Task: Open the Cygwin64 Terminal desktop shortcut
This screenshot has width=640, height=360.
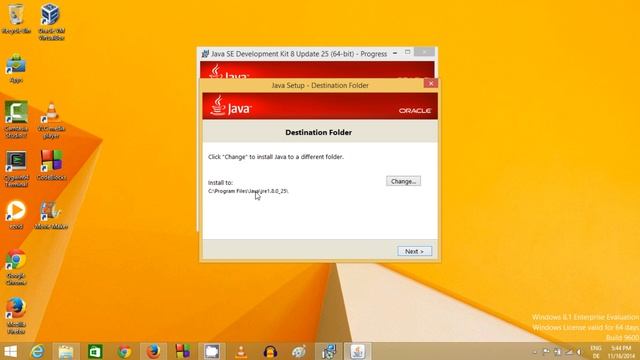Action: 16,169
